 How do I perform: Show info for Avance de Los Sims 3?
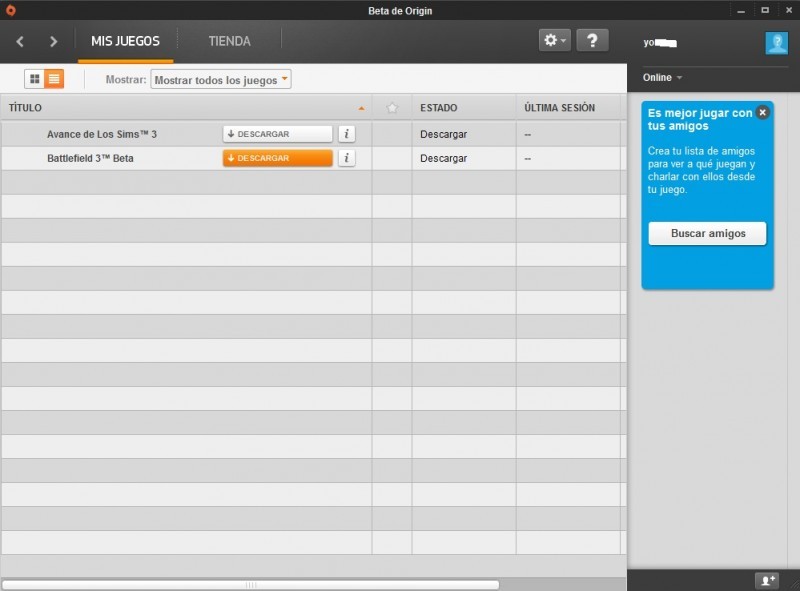[346, 134]
